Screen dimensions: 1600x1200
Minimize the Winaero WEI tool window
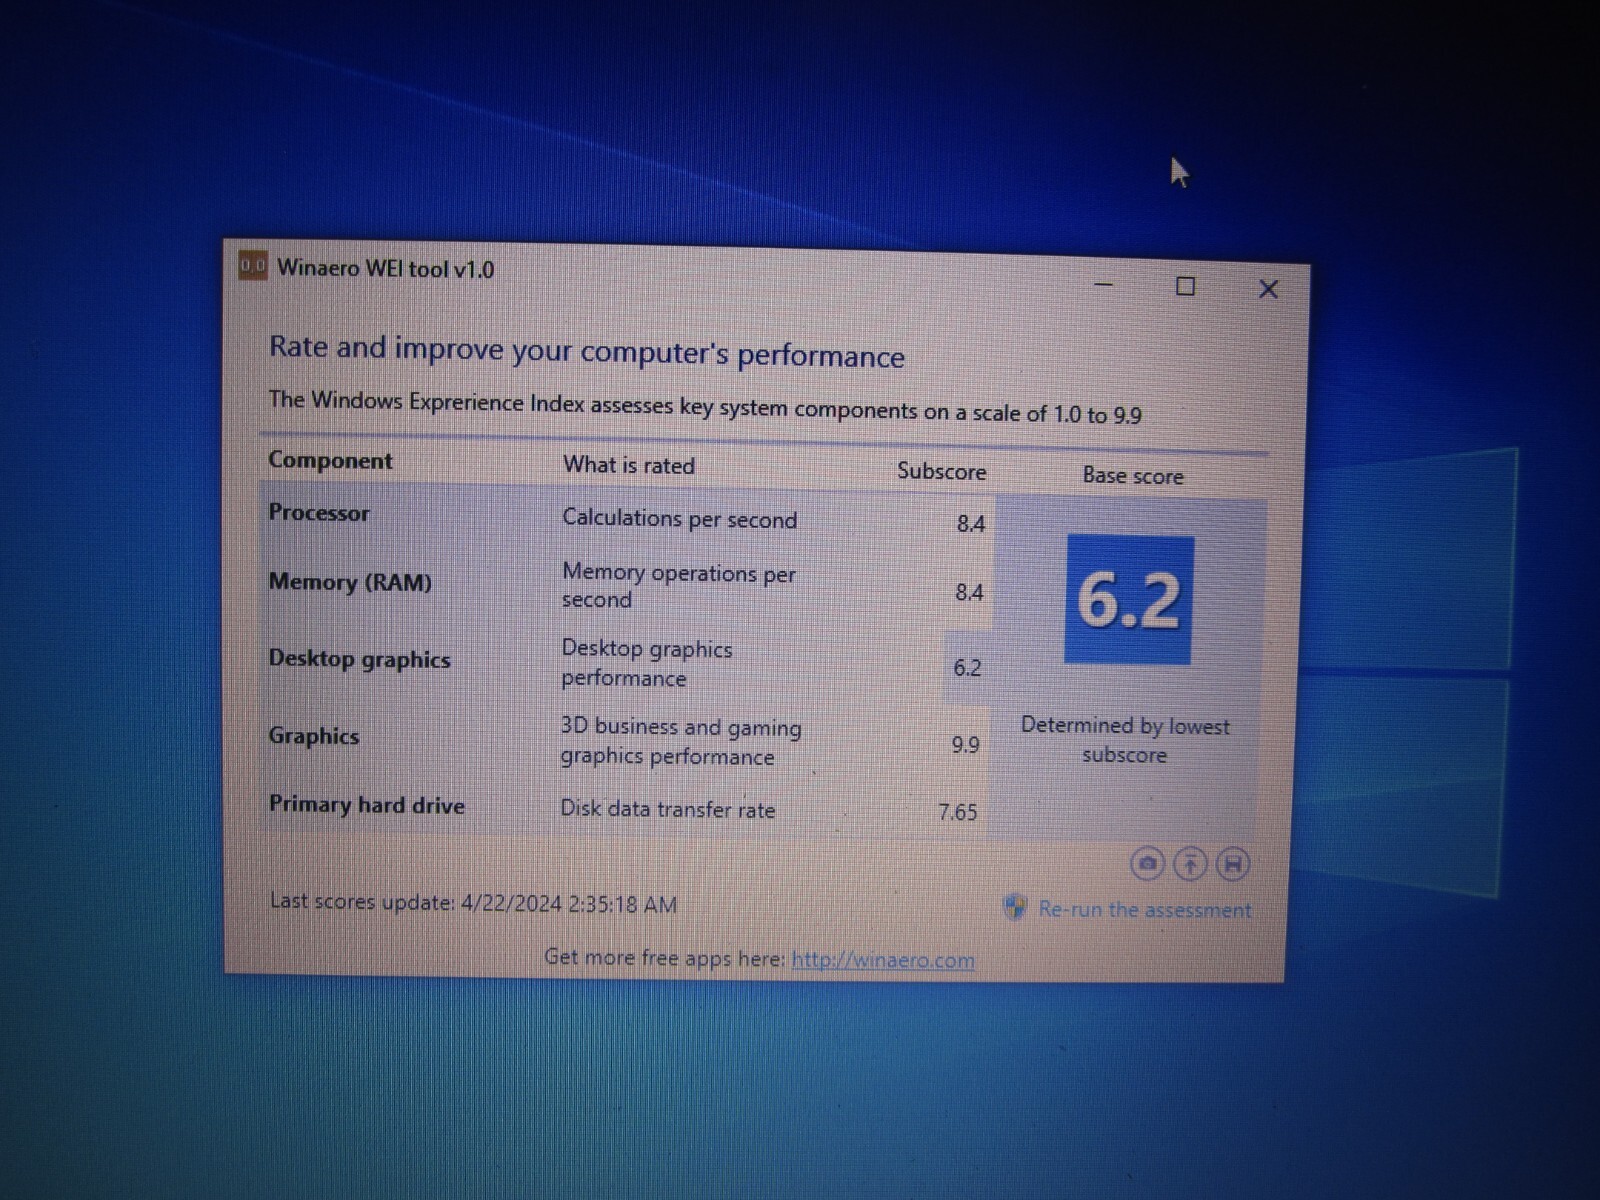(1104, 285)
